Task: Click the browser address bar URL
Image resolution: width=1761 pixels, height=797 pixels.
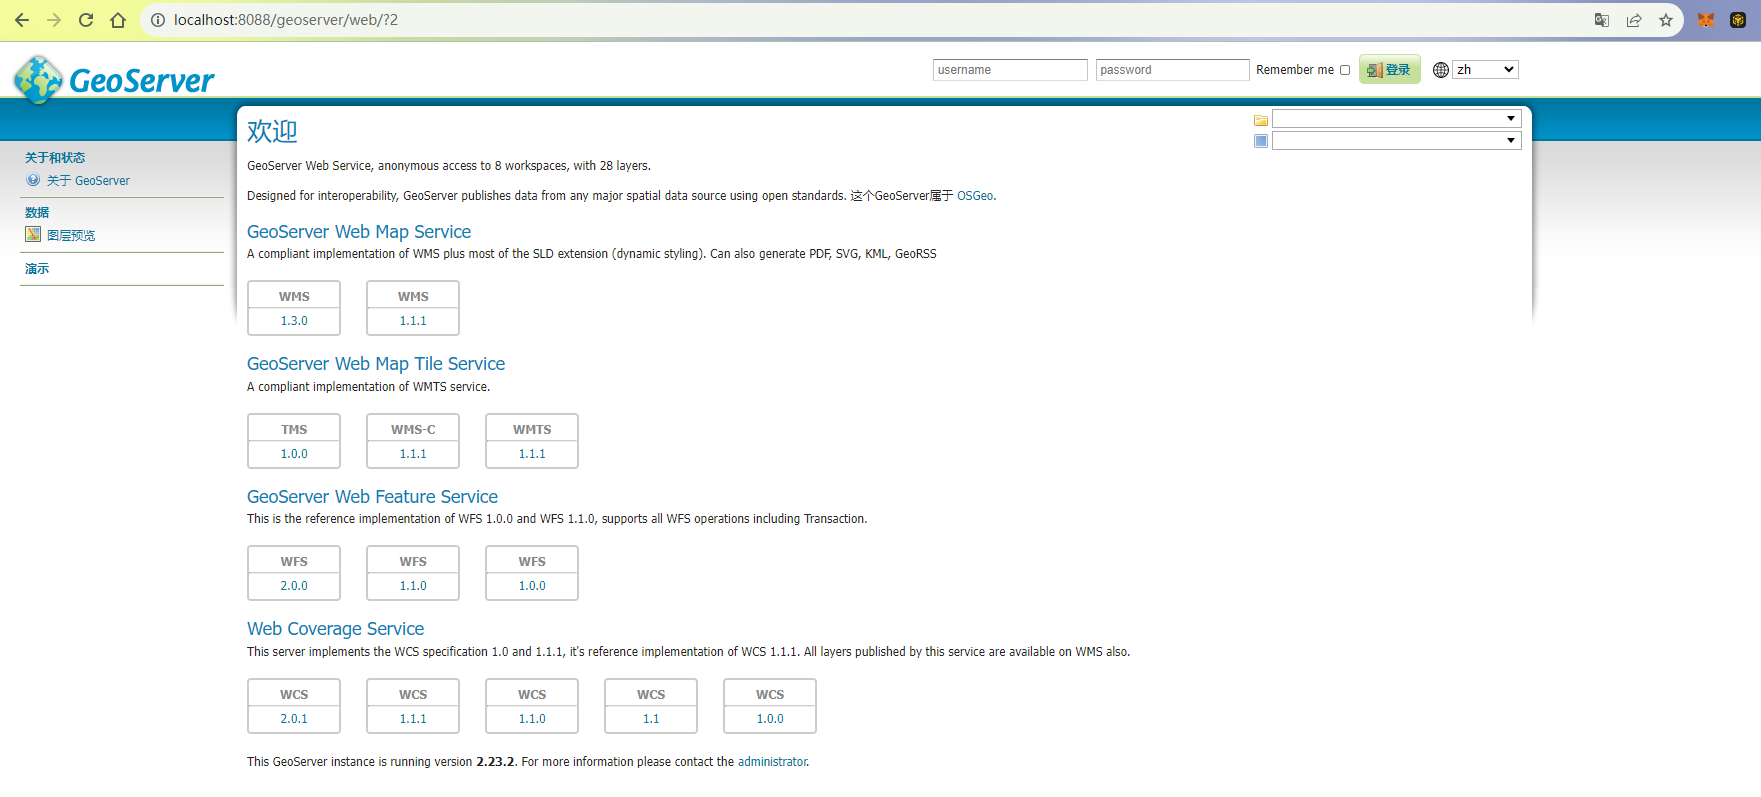Action: pos(286,20)
